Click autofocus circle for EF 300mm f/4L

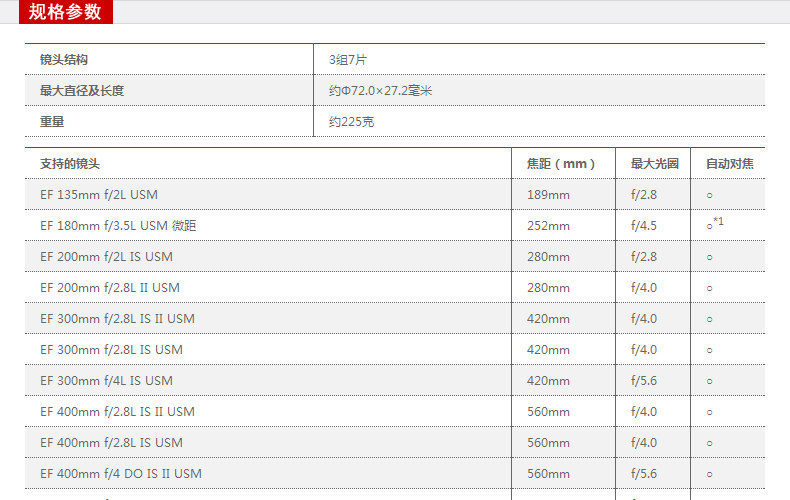tap(709, 381)
